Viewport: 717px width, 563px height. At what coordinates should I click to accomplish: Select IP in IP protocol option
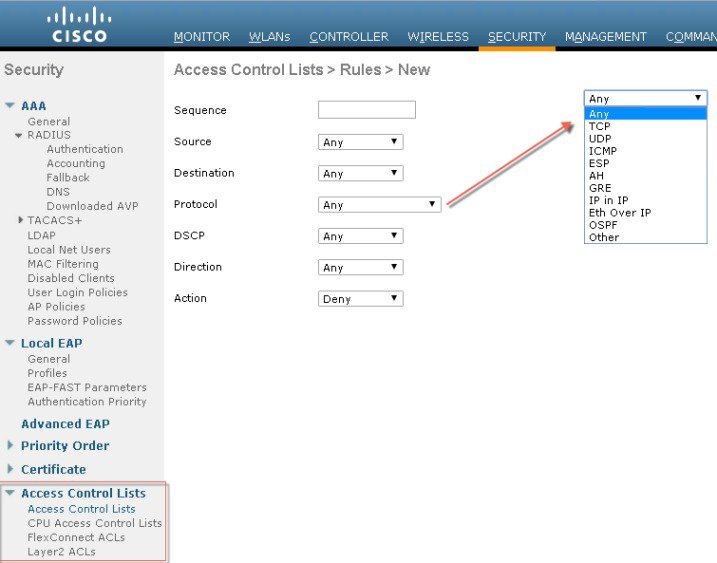pos(645,200)
